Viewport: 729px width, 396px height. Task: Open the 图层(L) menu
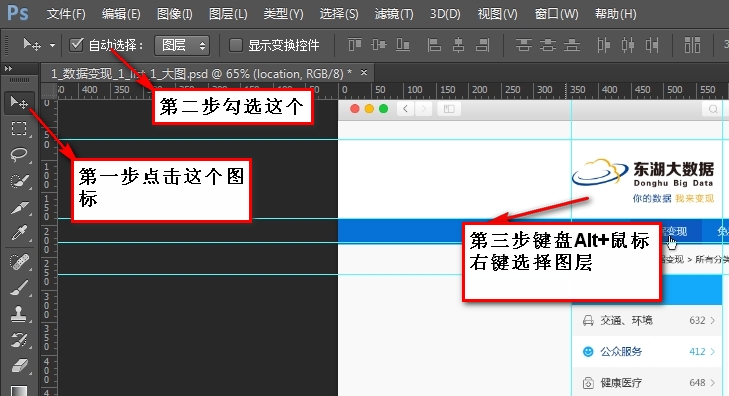228,14
